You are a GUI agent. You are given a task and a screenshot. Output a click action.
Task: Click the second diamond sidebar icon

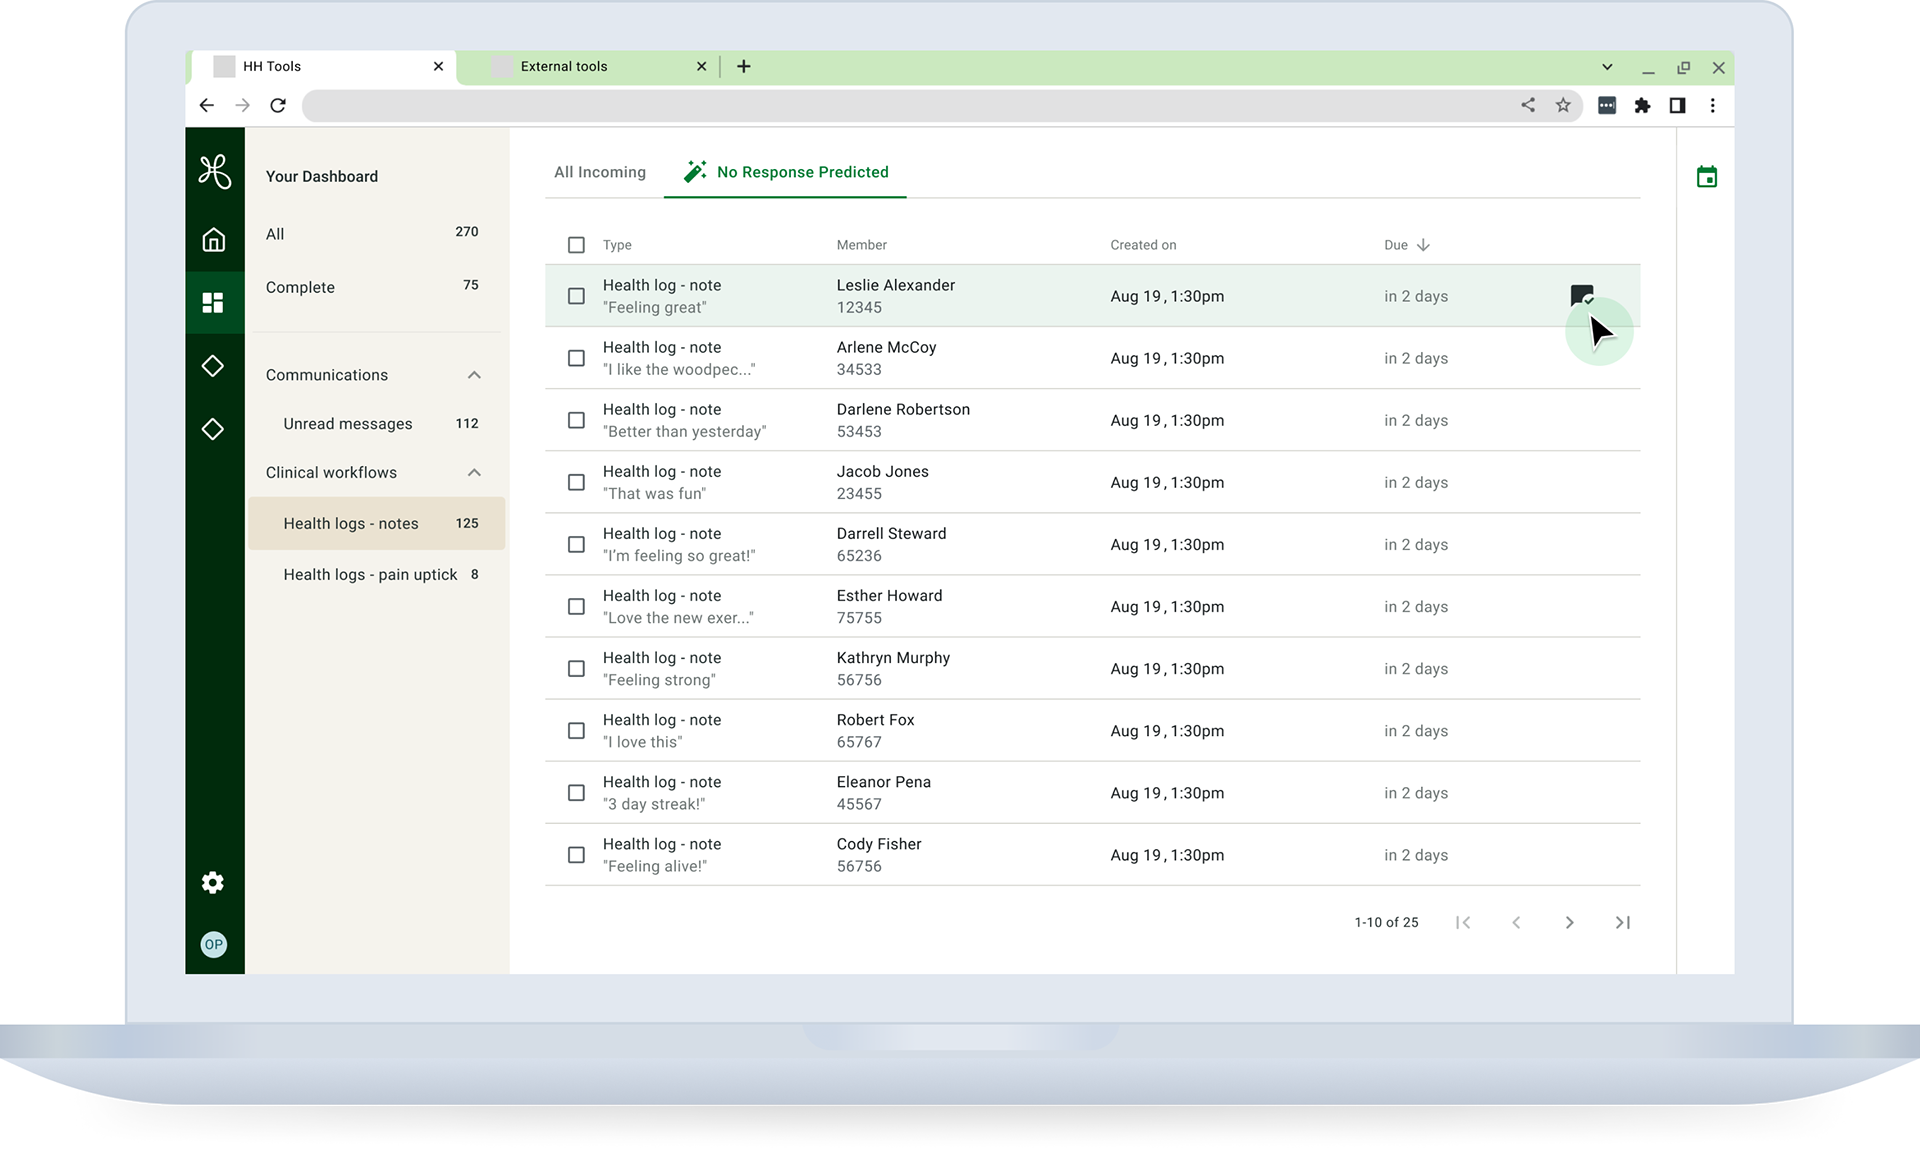(x=213, y=429)
